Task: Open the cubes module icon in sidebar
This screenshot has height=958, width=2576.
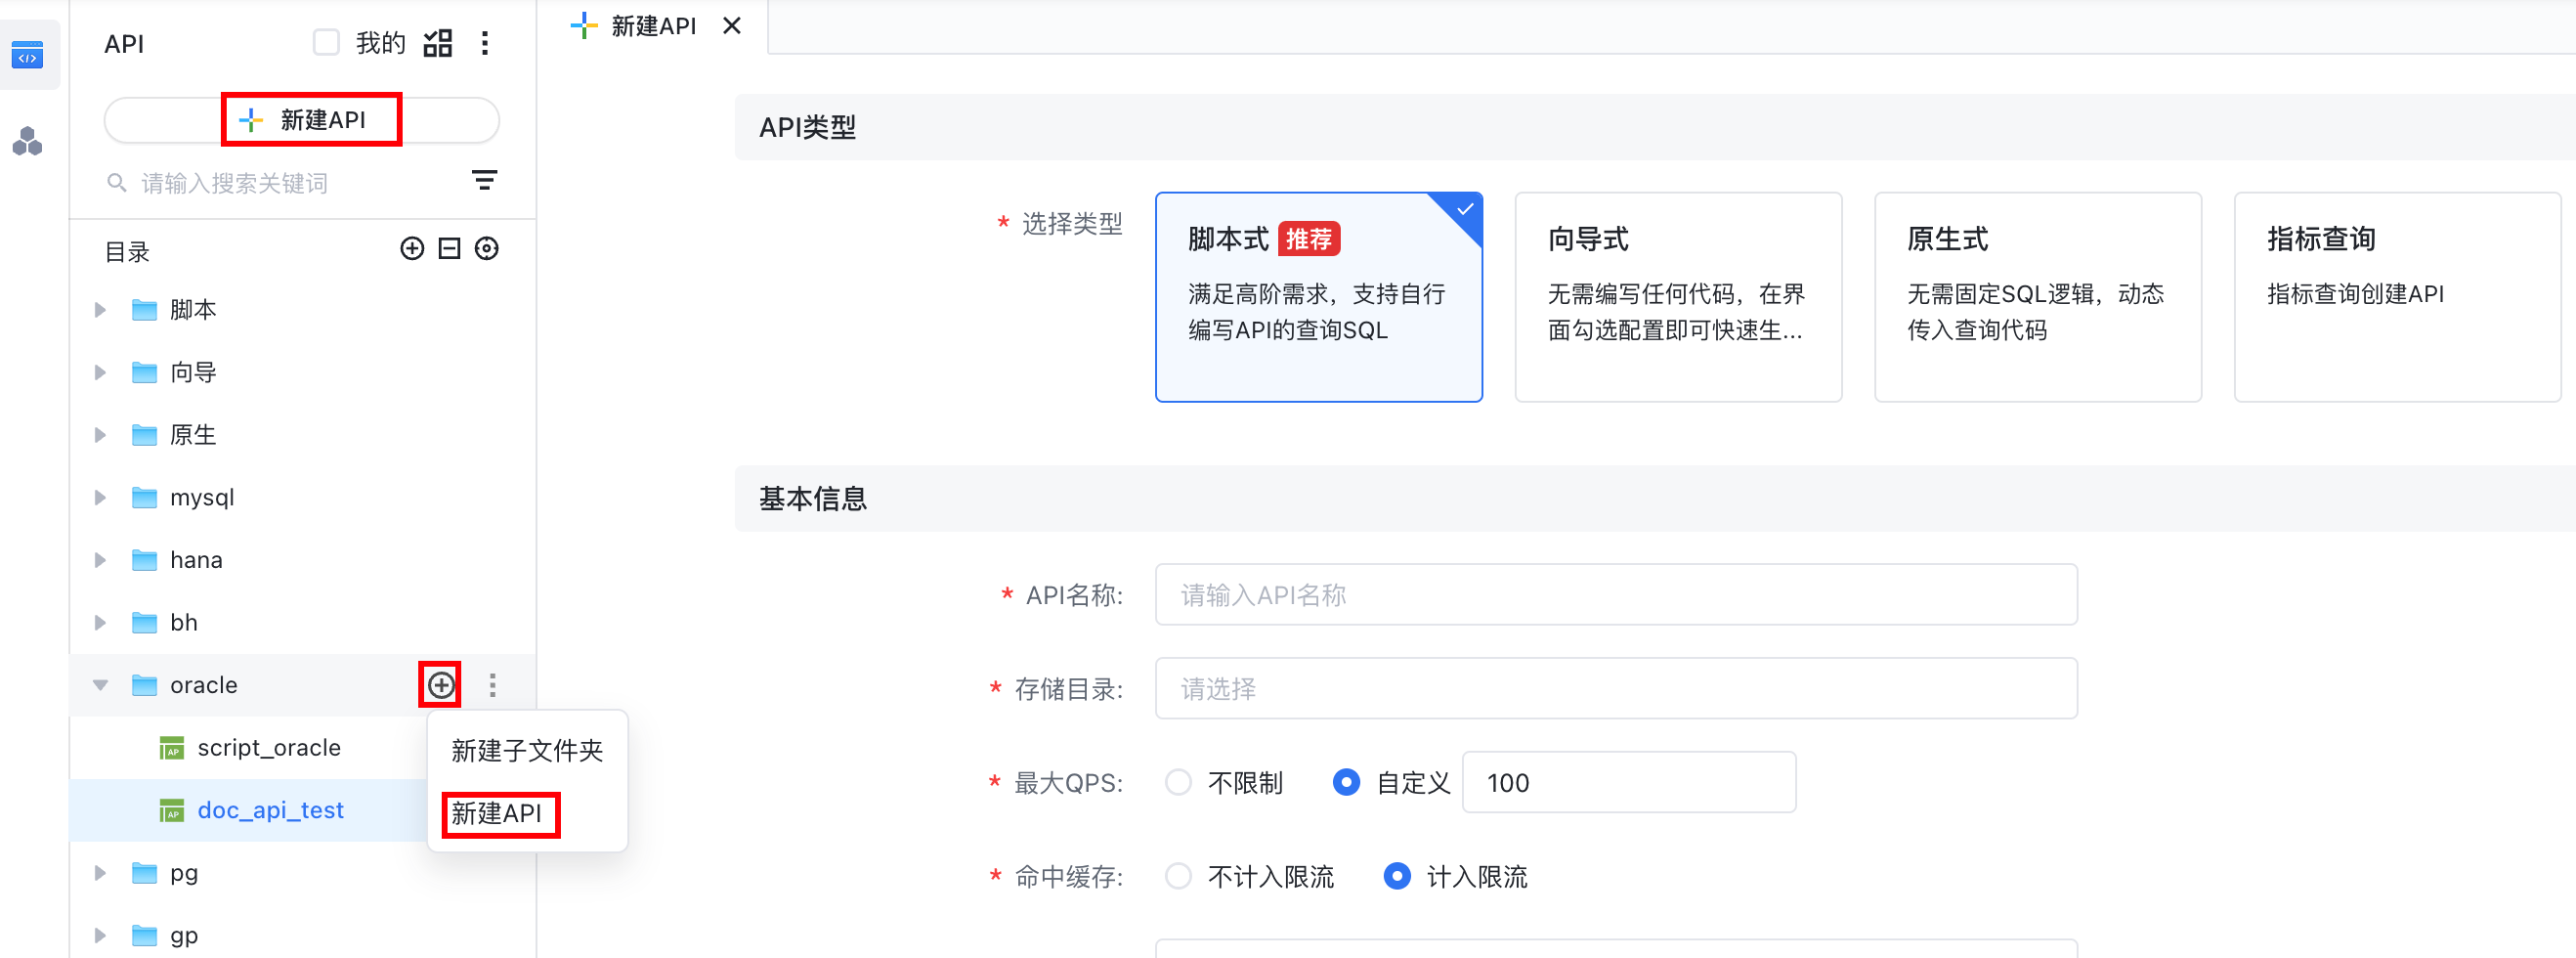Action: tap(28, 142)
